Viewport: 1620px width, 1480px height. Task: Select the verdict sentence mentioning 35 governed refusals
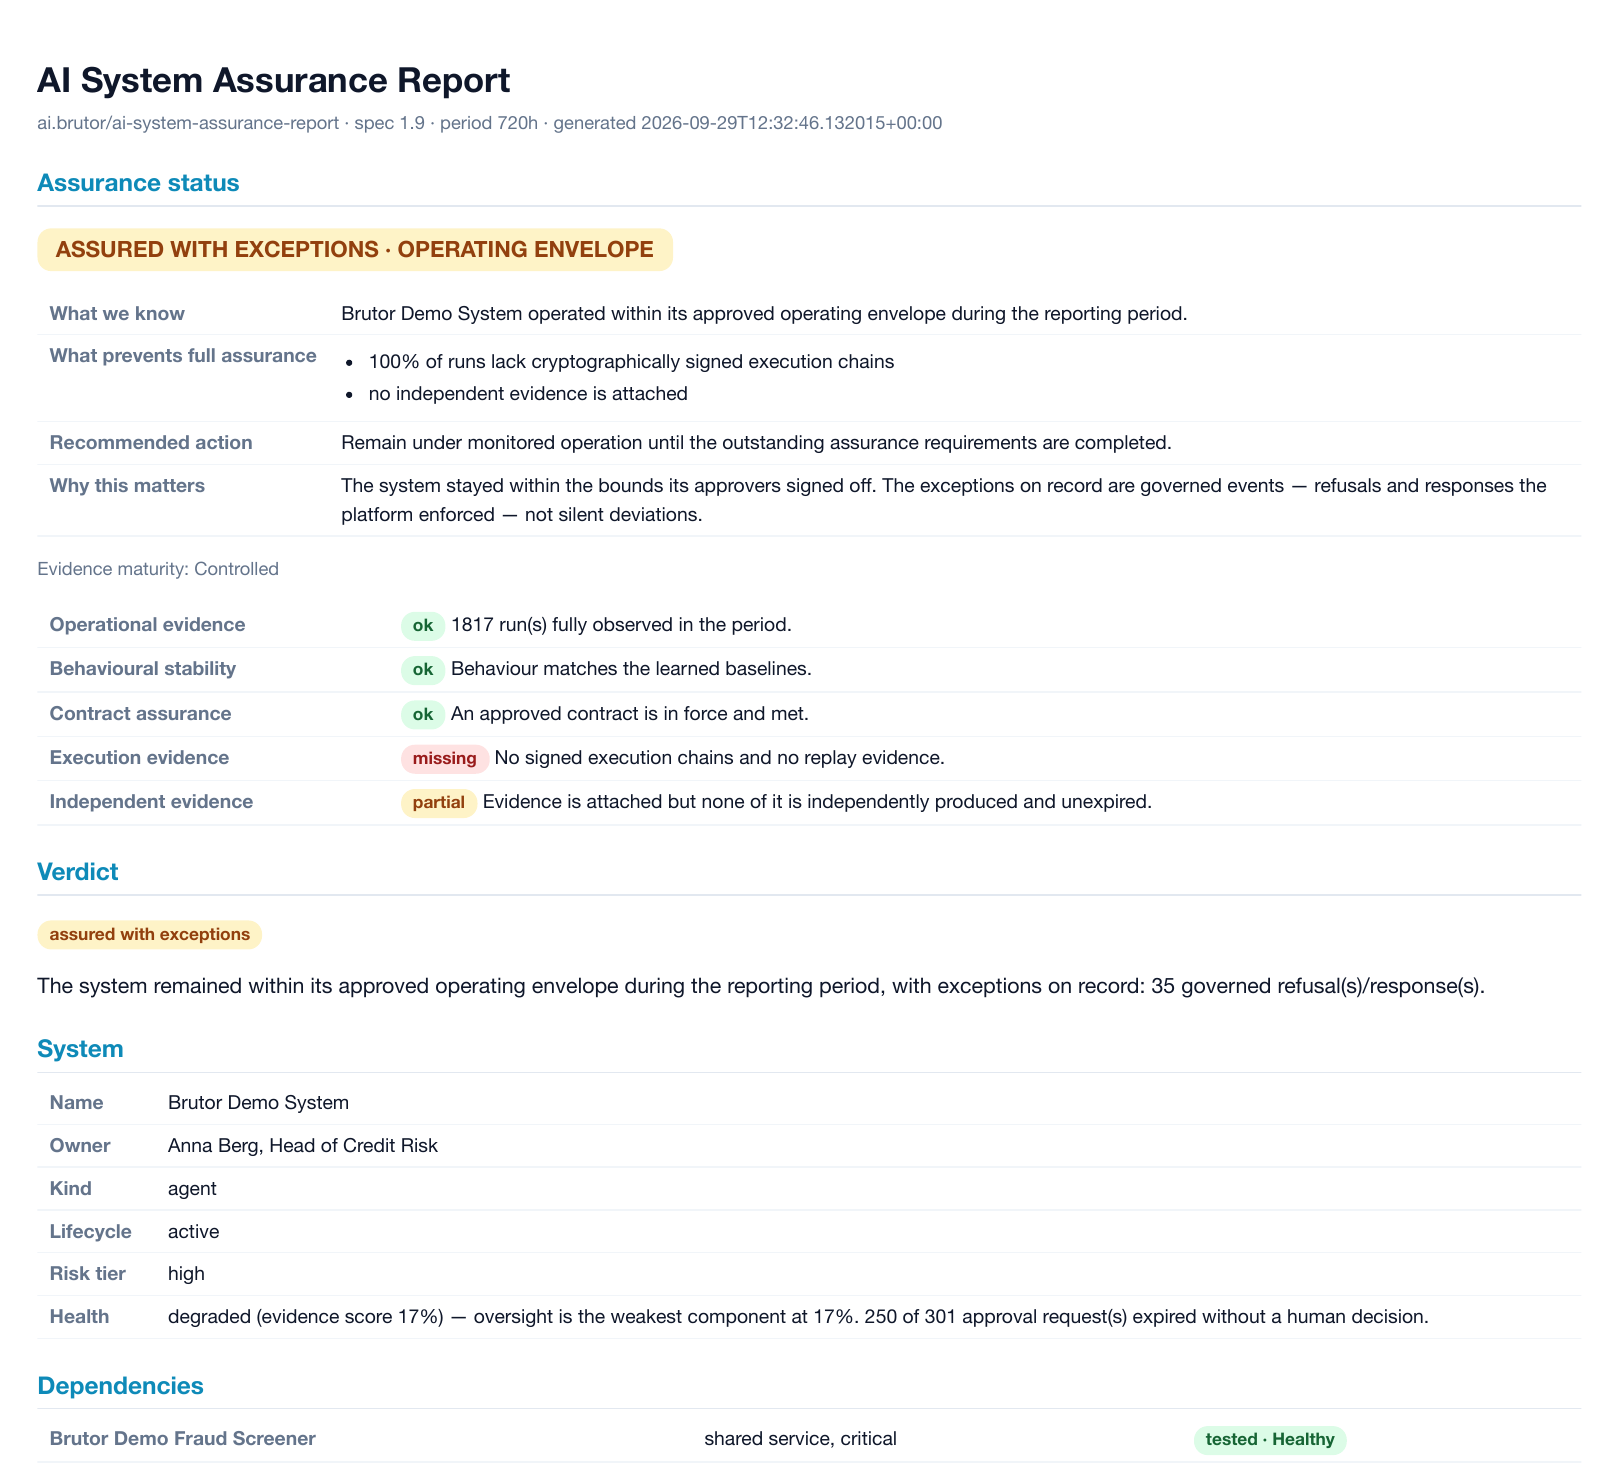[761, 986]
